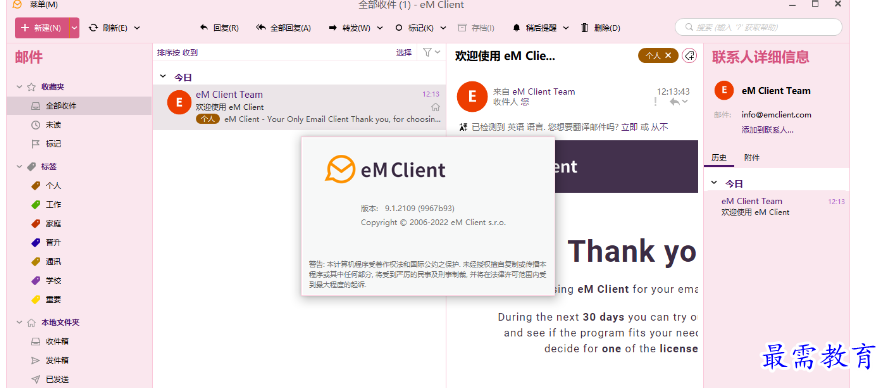
Task: Switch to the 附件 attachments tab
Action: [x=752, y=158]
